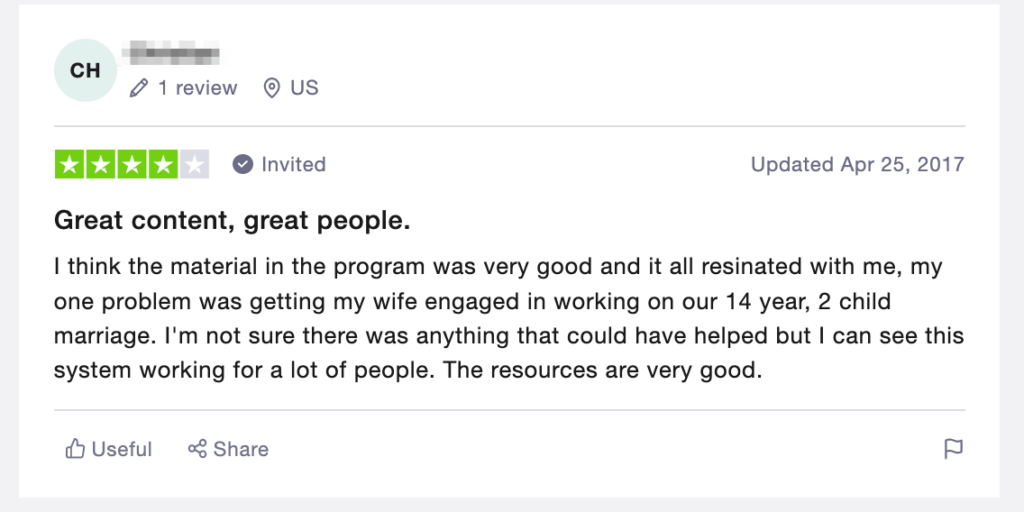Viewport: 1024px width, 512px height.
Task: Click the 'Updated Apr 25, 2017' date
Action: [857, 165]
